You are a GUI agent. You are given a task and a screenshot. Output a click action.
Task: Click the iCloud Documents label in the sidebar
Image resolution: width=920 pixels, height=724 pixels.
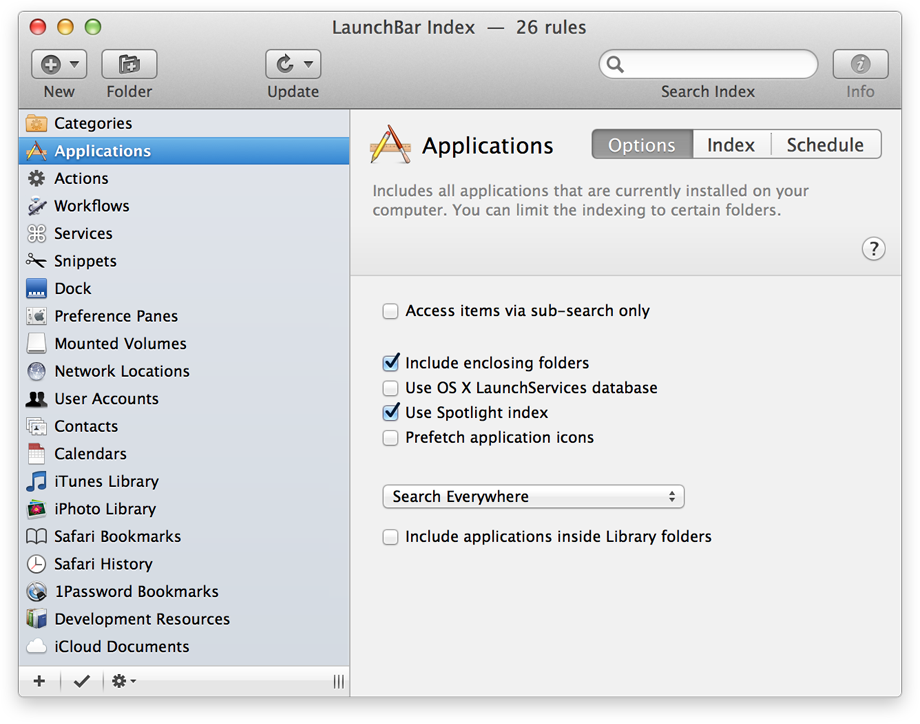(121, 647)
